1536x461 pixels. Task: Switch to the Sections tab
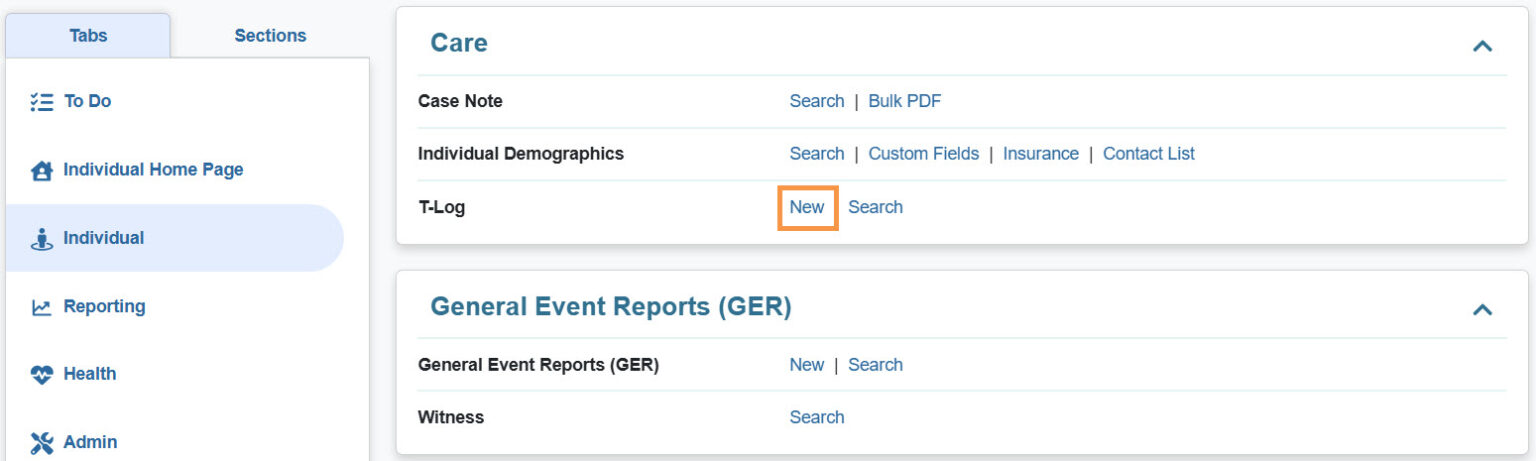click(x=270, y=35)
